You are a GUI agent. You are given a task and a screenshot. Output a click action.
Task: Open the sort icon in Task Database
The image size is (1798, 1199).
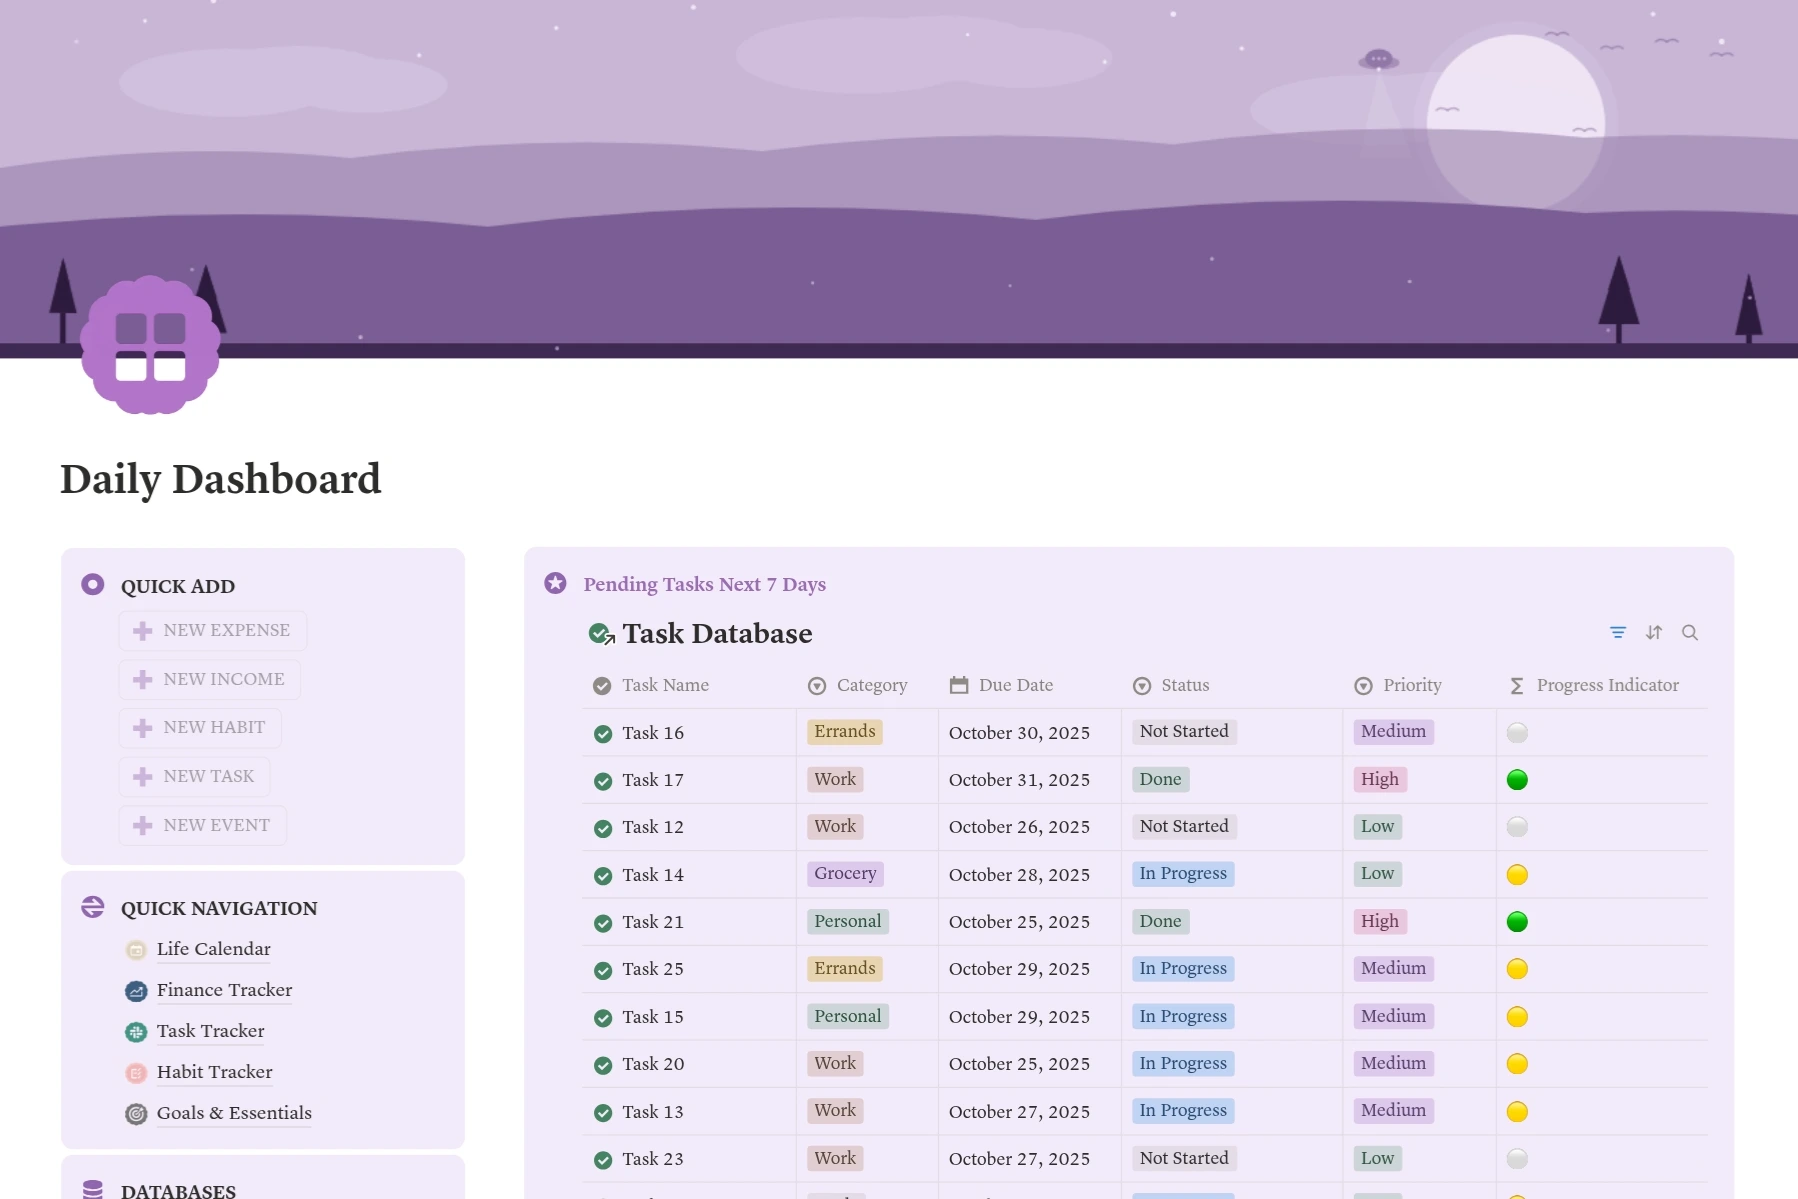(1654, 632)
